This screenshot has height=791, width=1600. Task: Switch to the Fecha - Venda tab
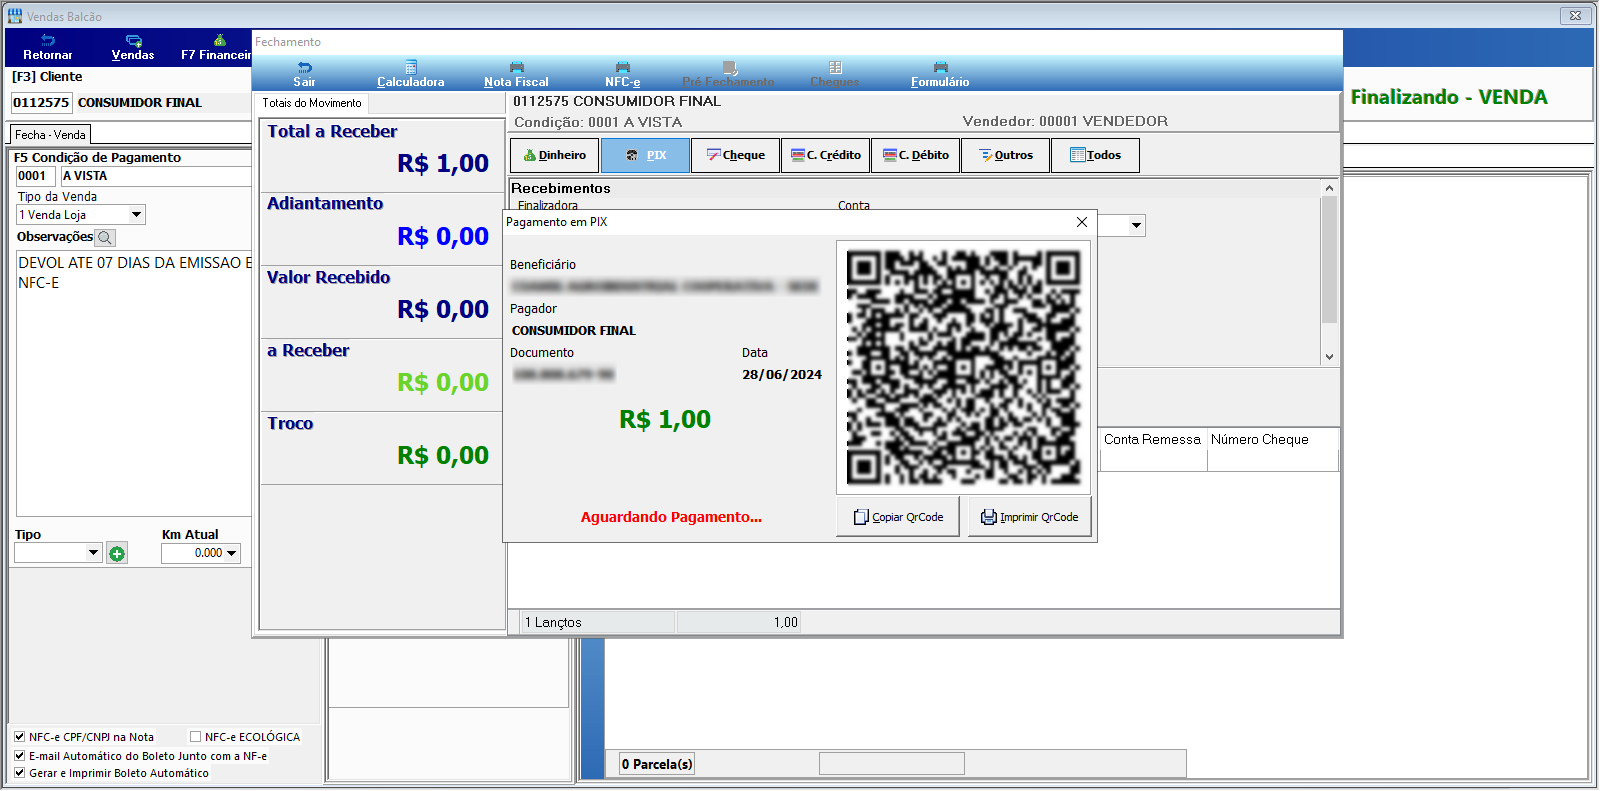pos(50,135)
